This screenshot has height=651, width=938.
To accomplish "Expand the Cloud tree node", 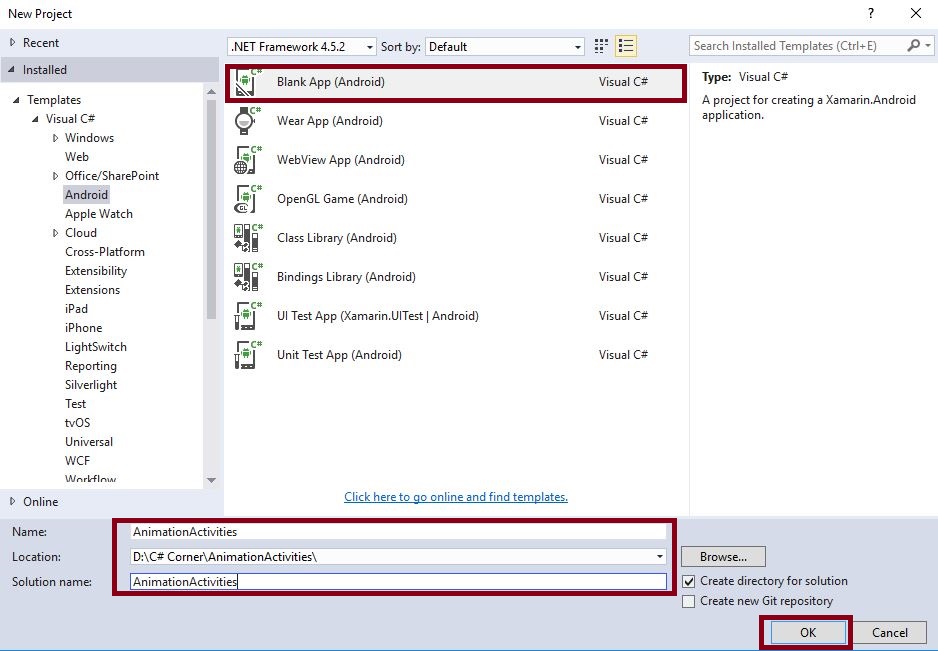I will point(55,233).
